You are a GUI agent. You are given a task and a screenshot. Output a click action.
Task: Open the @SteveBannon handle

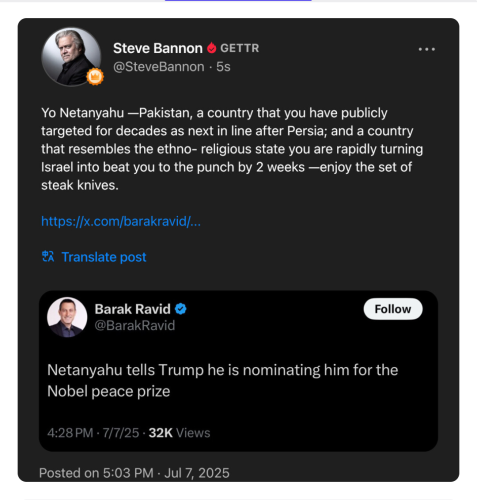coord(159,67)
